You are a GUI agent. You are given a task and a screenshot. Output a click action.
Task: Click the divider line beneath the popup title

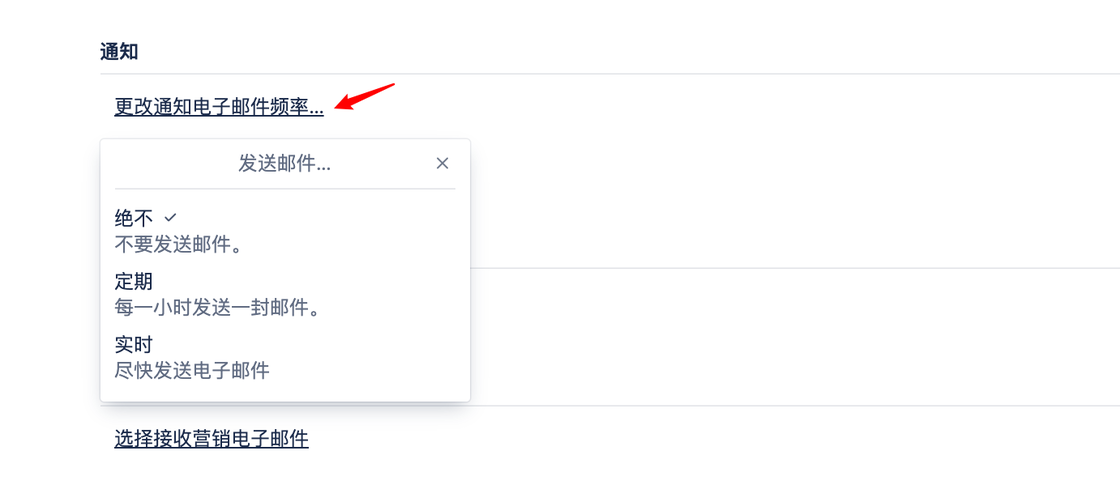285,189
